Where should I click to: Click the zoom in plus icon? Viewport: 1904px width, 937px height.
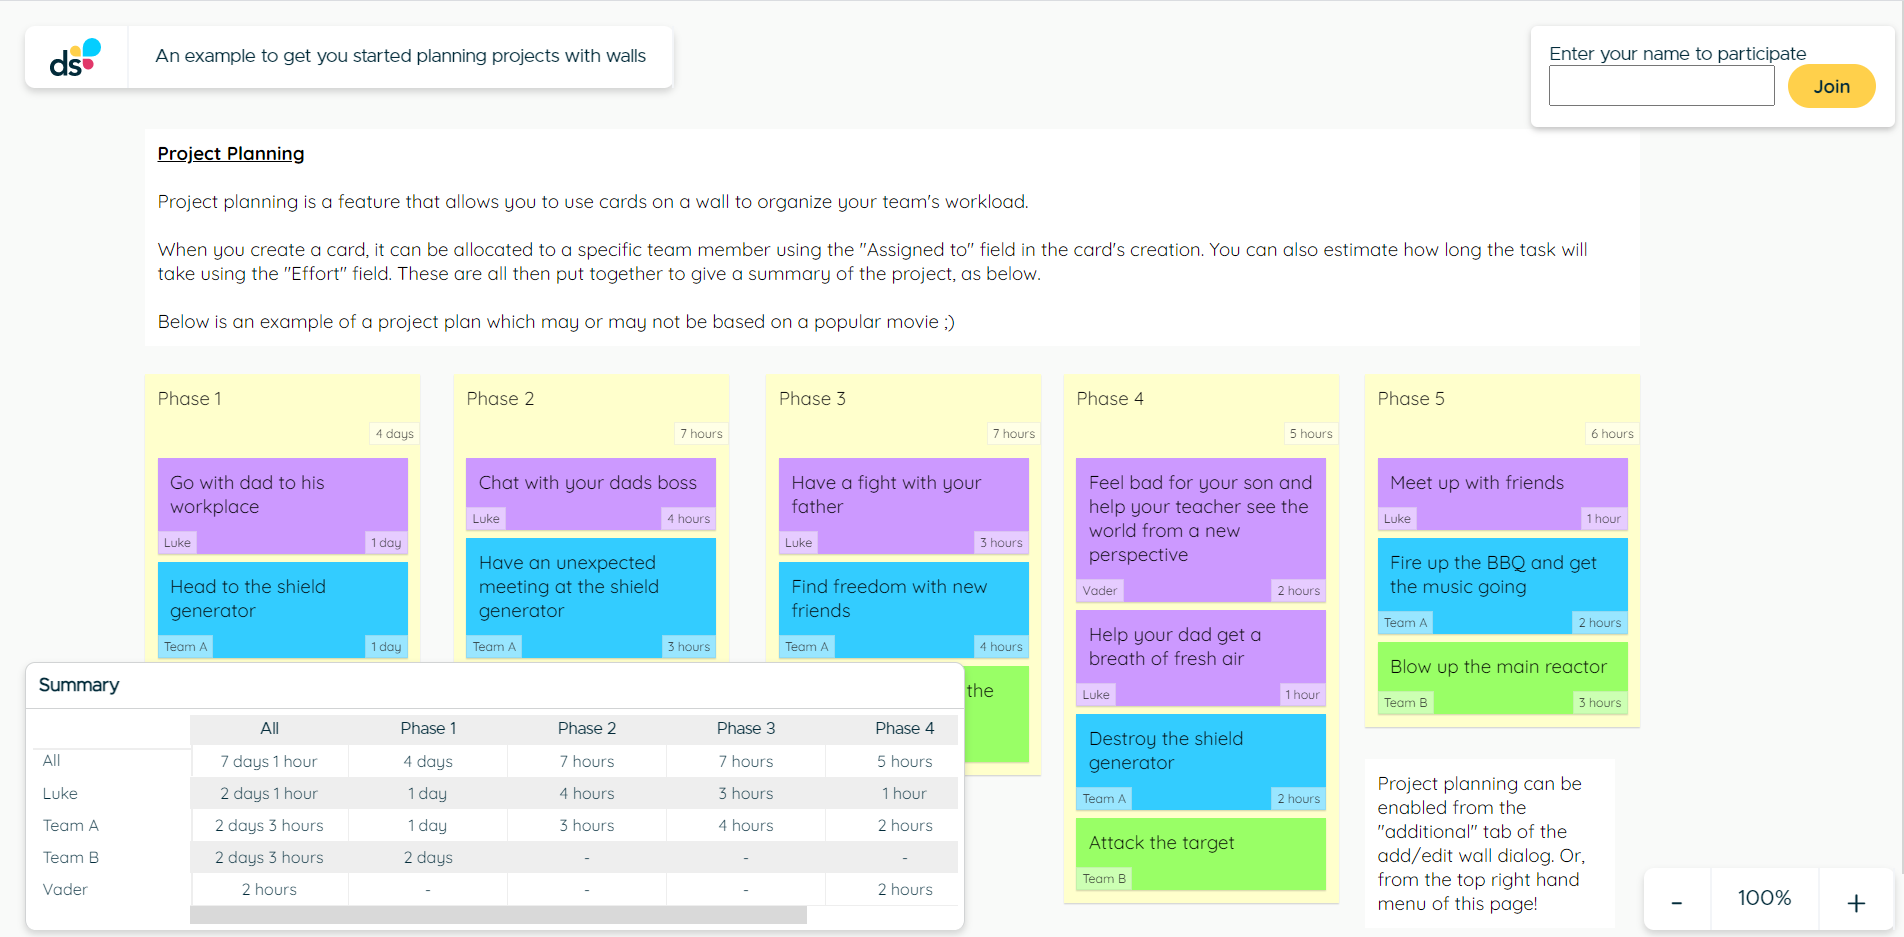(x=1855, y=899)
